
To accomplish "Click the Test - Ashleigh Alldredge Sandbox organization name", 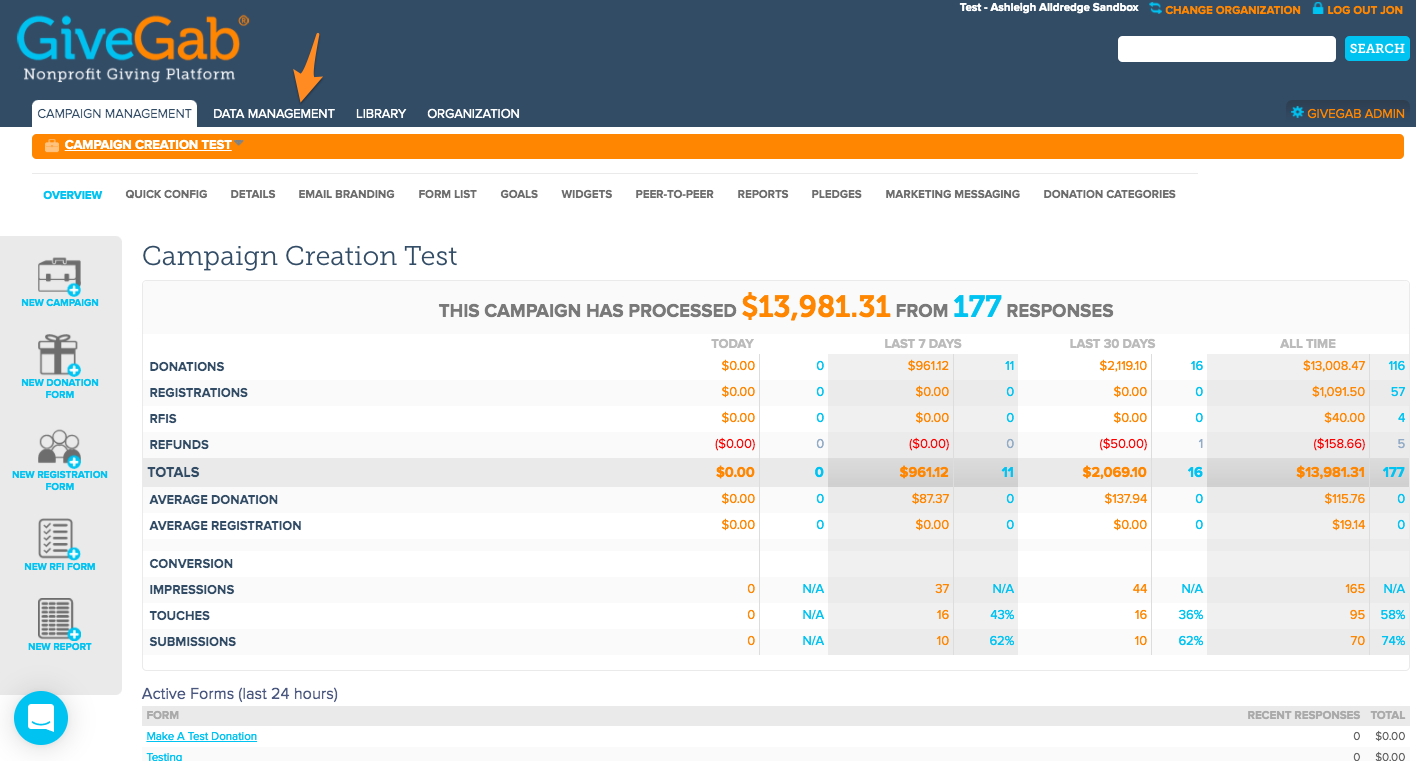I will tap(1049, 8).
